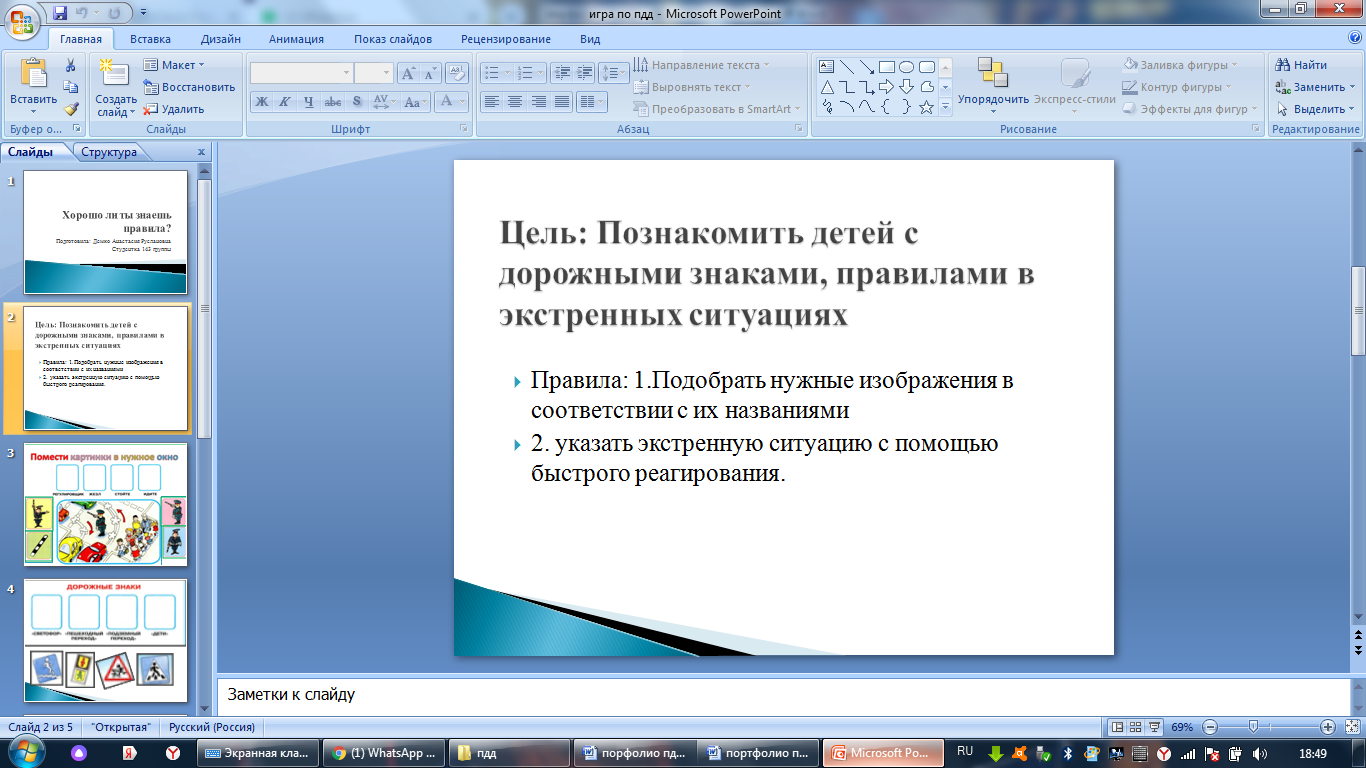1366x768 pixels.
Task: Select slide 1 title thumbnail
Action: coord(105,232)
